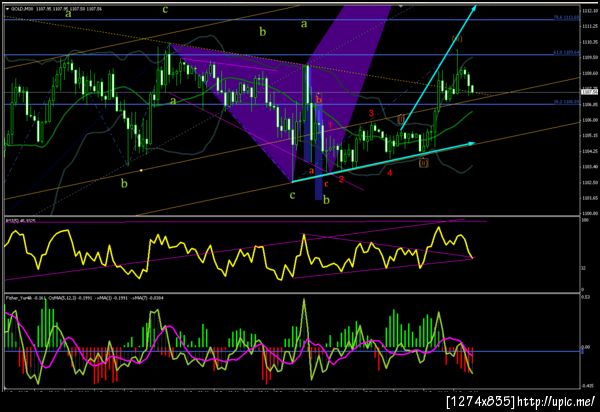This screenshot has width=600, height=412.
Task: Select the 1101.65 value on the price scale
Action: (x=589, y=198)
